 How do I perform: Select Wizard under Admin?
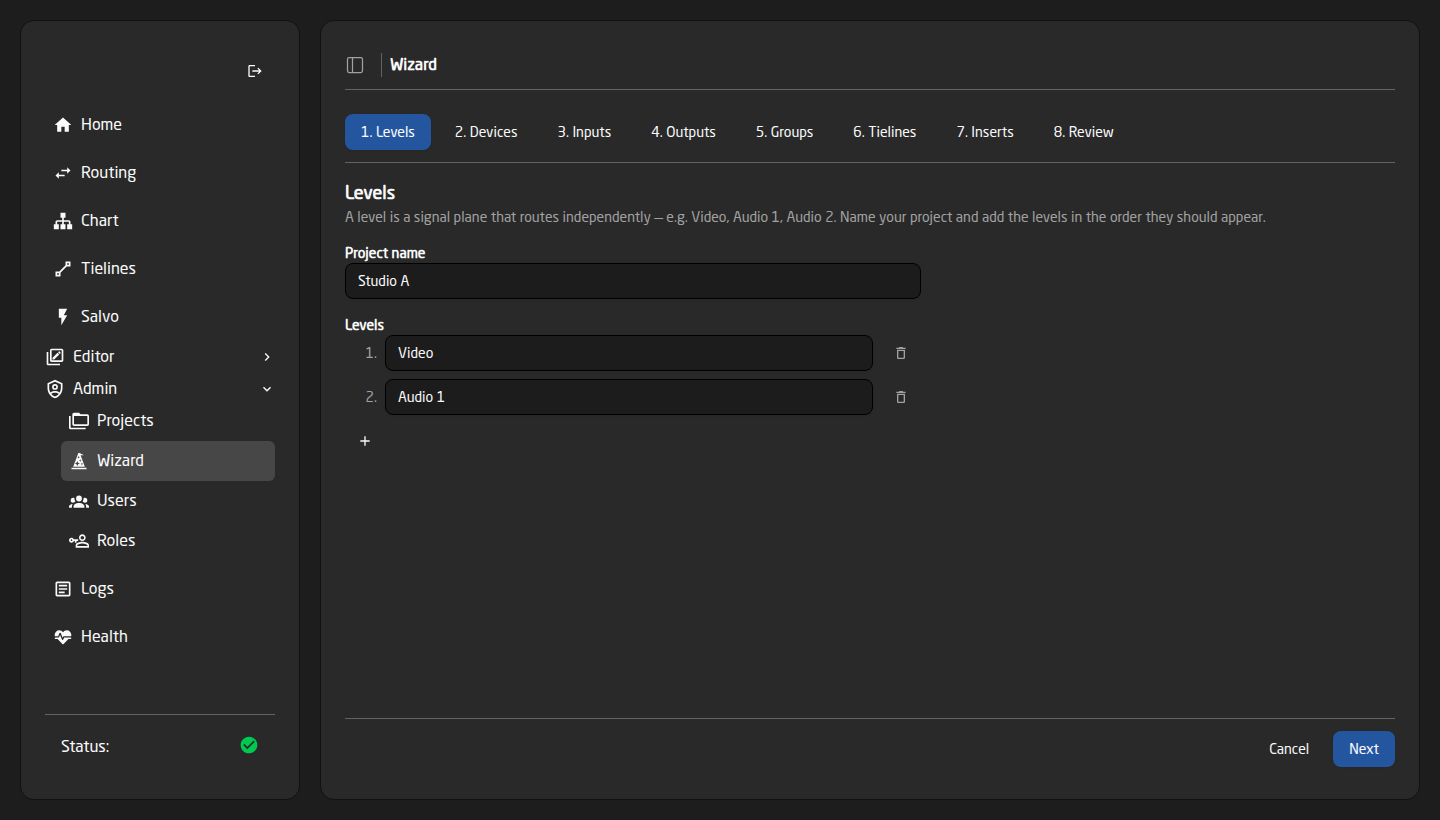click(168, 461)
